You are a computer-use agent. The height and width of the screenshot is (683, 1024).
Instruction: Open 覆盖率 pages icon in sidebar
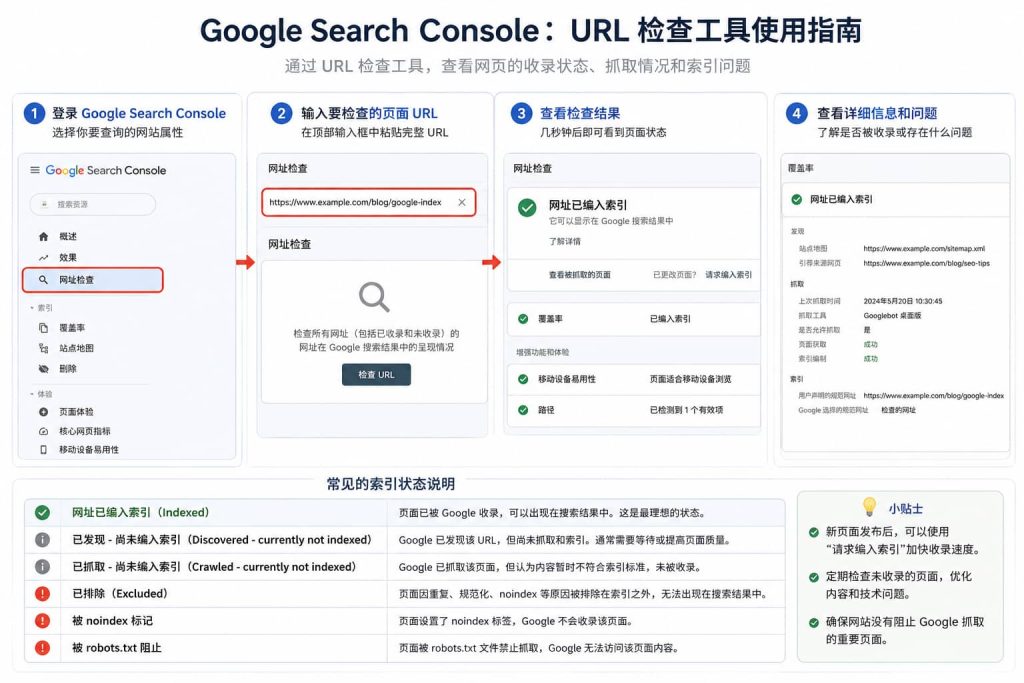coord(43,328)
